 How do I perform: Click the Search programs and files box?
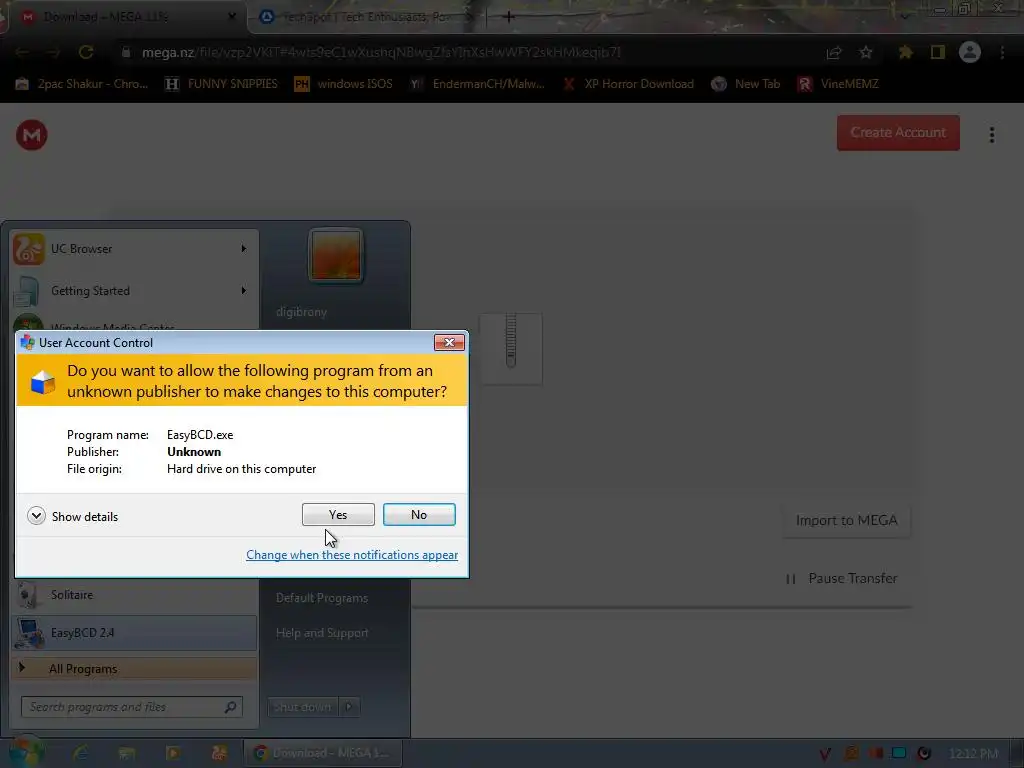coord(132,707)
